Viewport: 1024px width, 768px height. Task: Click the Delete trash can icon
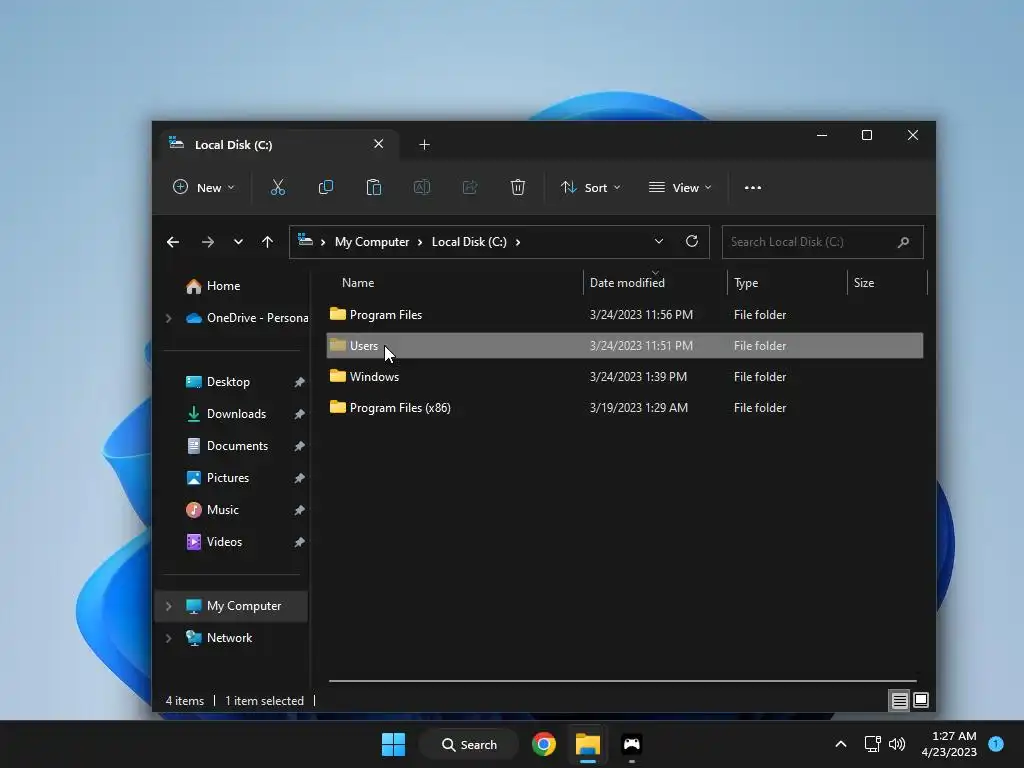pos(518,187)
